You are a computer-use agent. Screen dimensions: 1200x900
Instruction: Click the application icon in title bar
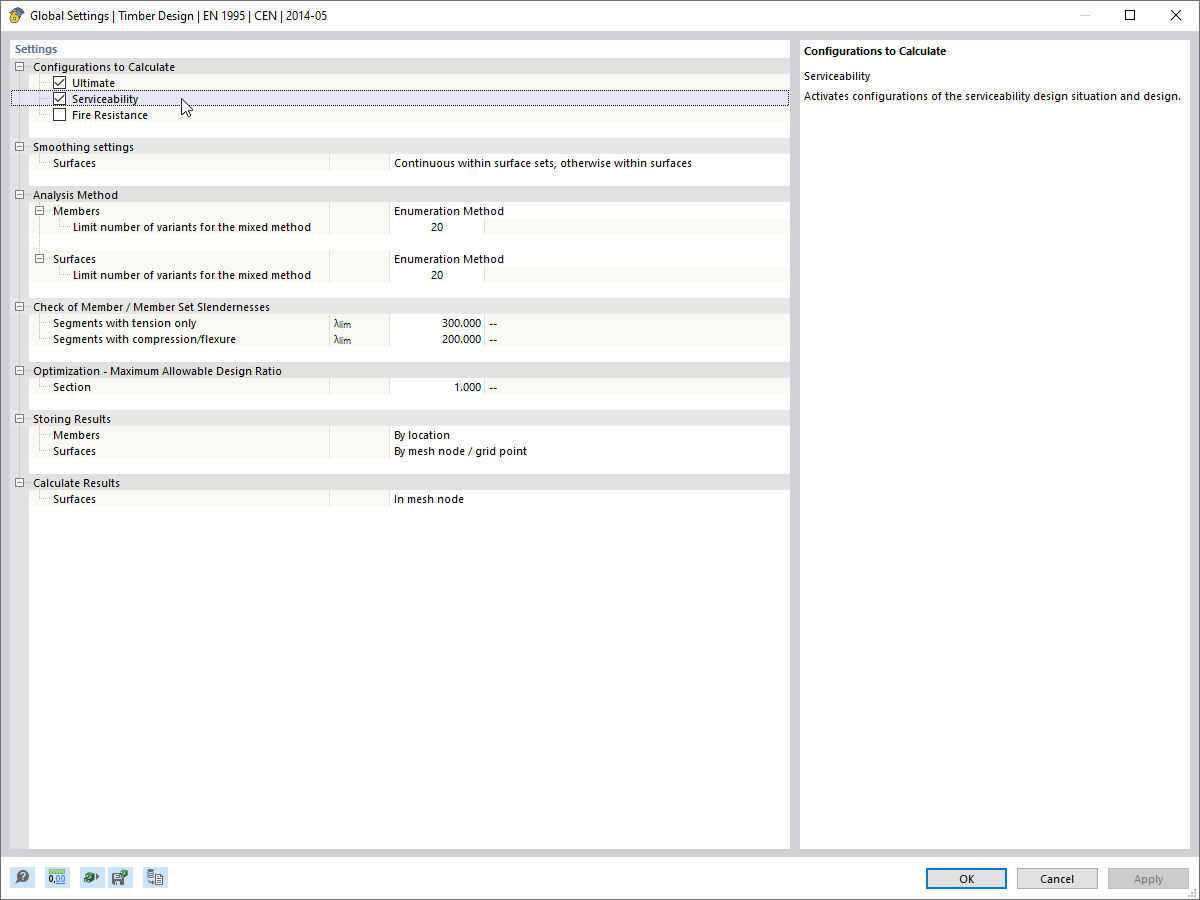tap(16, 16)
